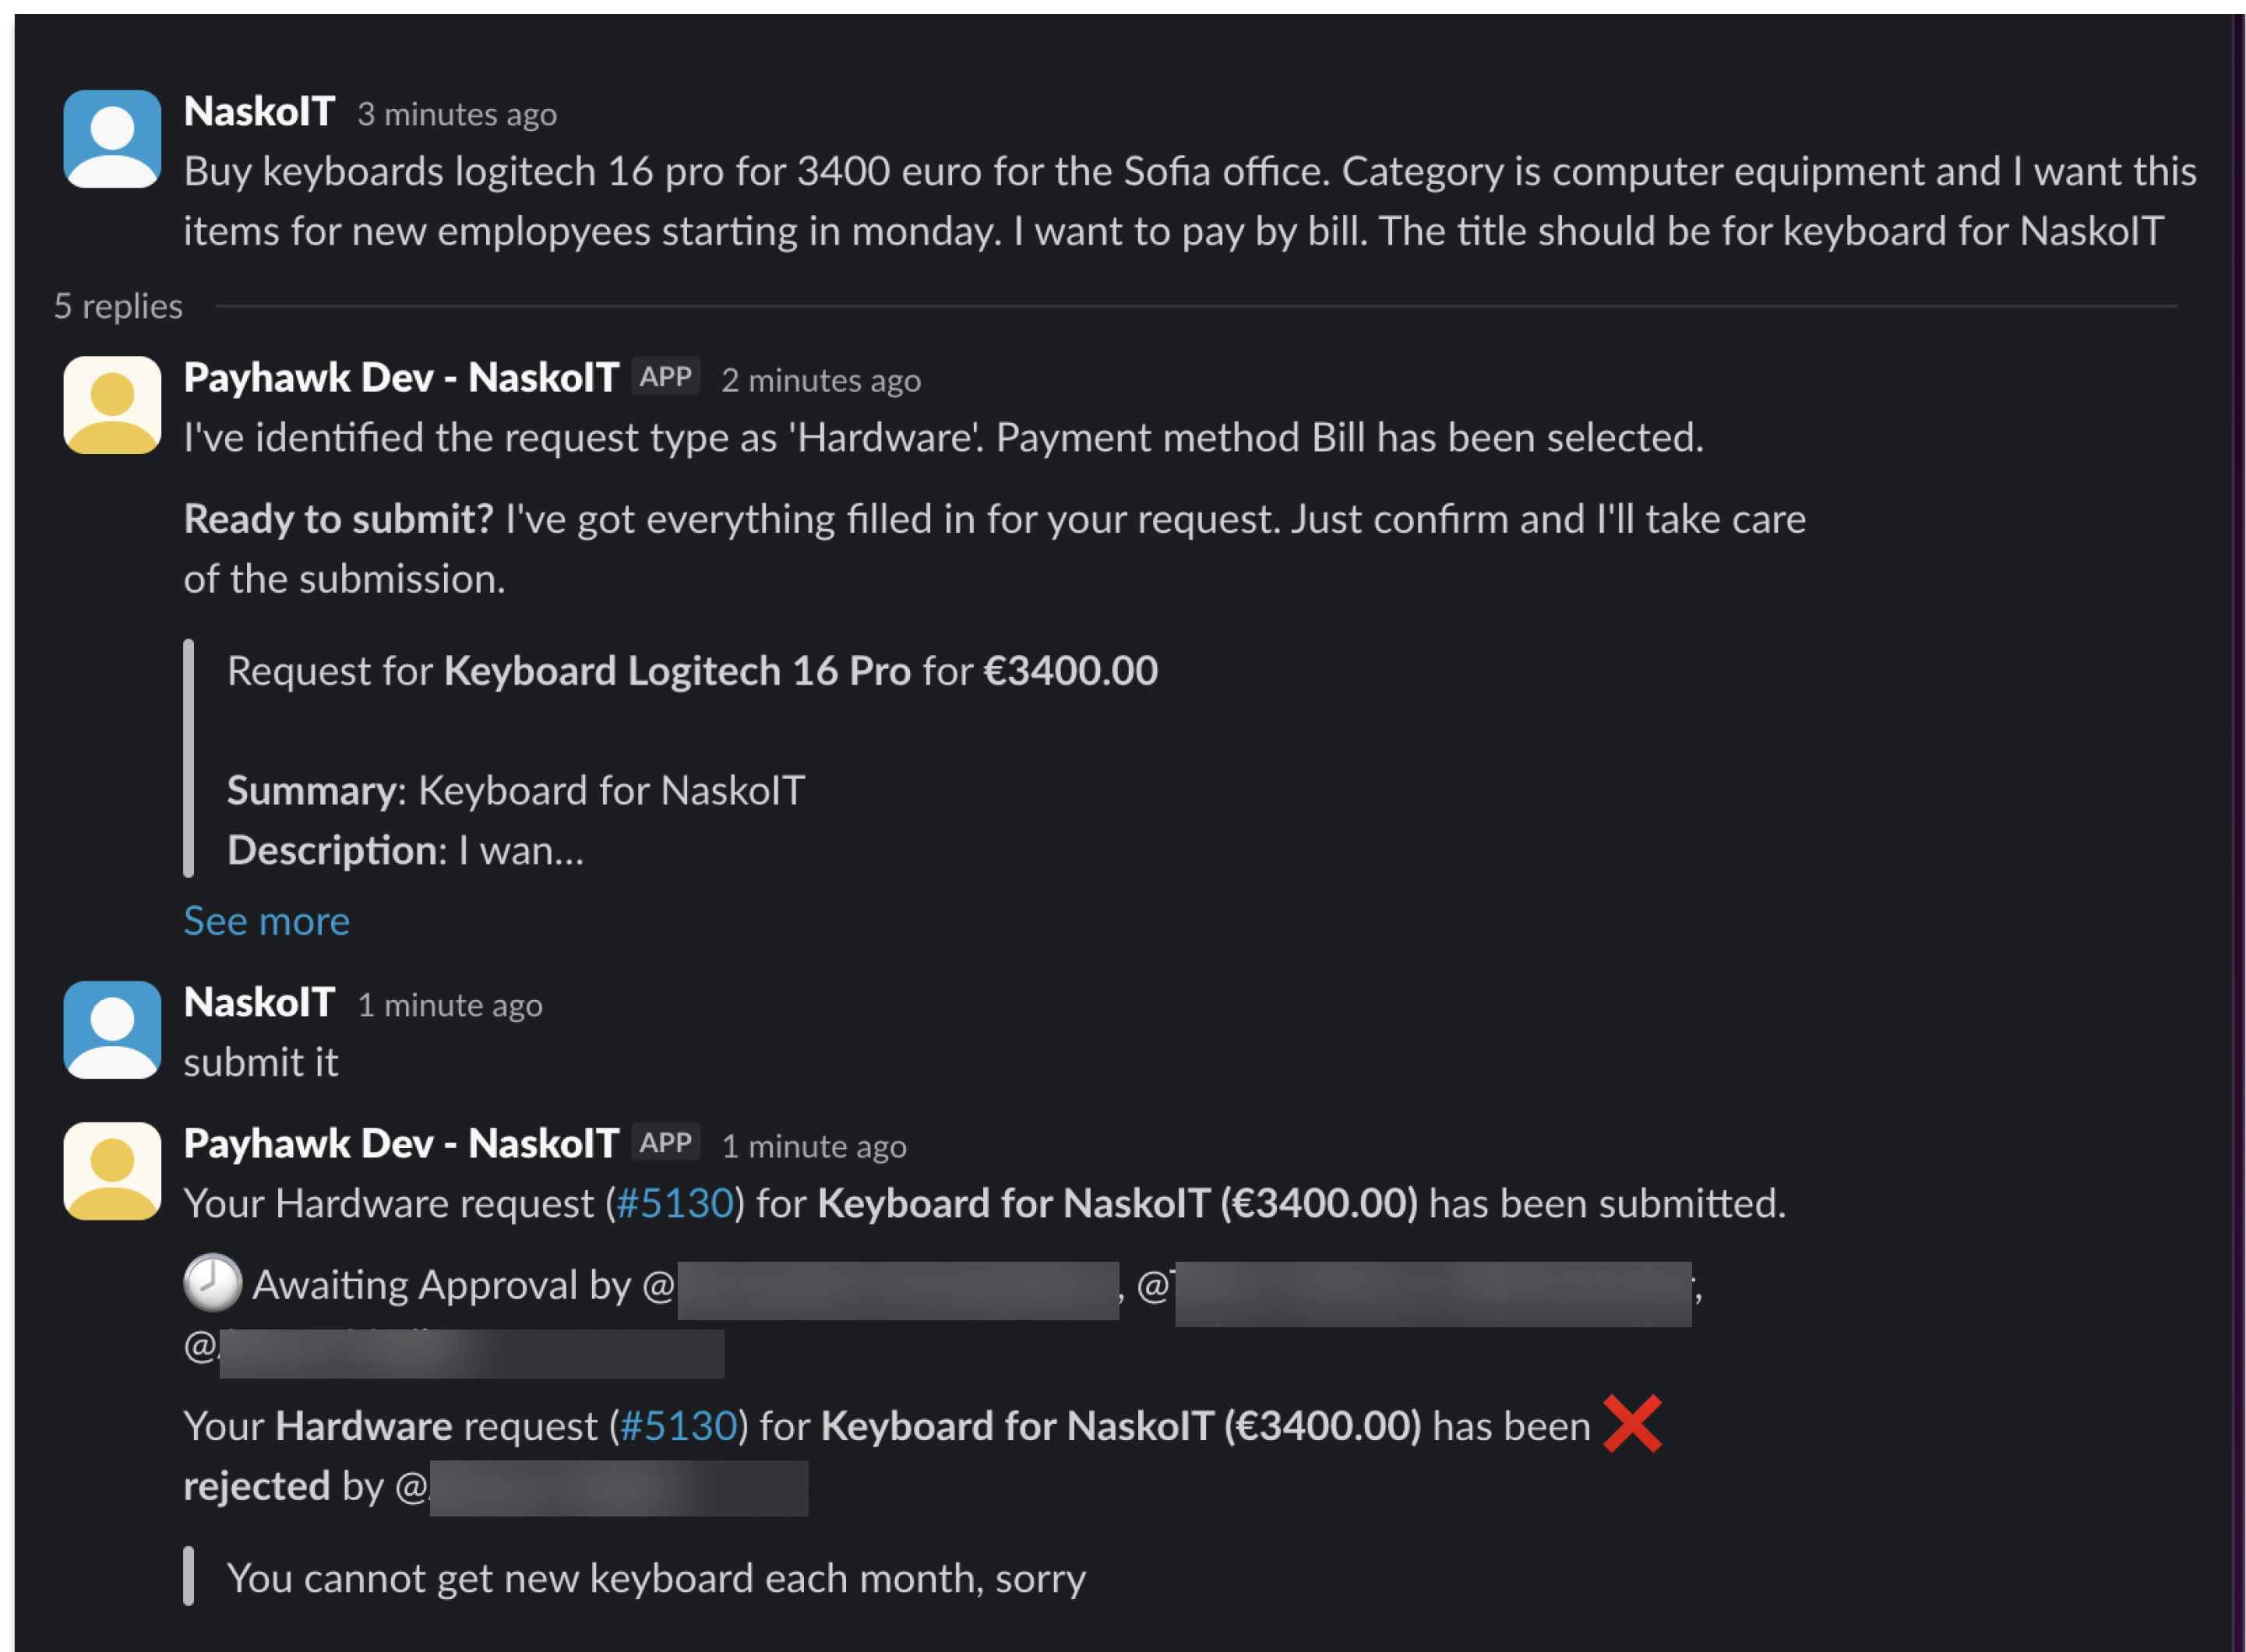Viewport: 2246px width, 1652px height.
Task: Expand the 5 replies thread
Action: coord(117,306)
